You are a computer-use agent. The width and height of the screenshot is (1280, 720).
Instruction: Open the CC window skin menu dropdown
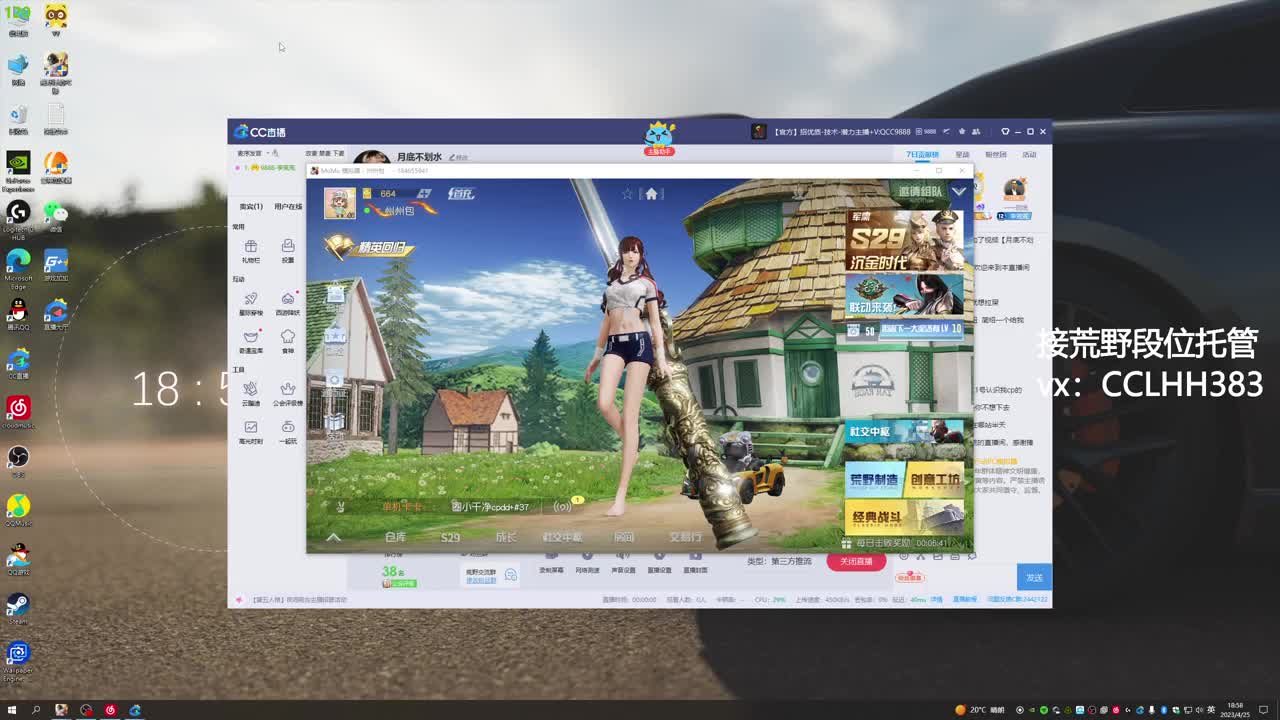point(1005,131)
